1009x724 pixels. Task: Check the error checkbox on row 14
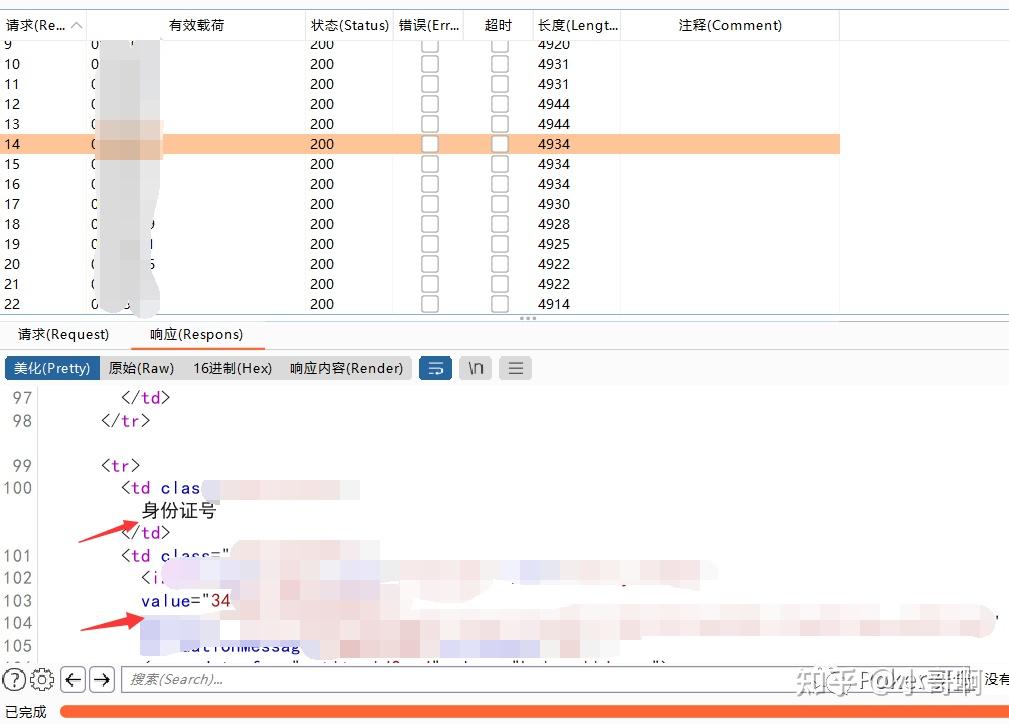[x=430, y=143]
